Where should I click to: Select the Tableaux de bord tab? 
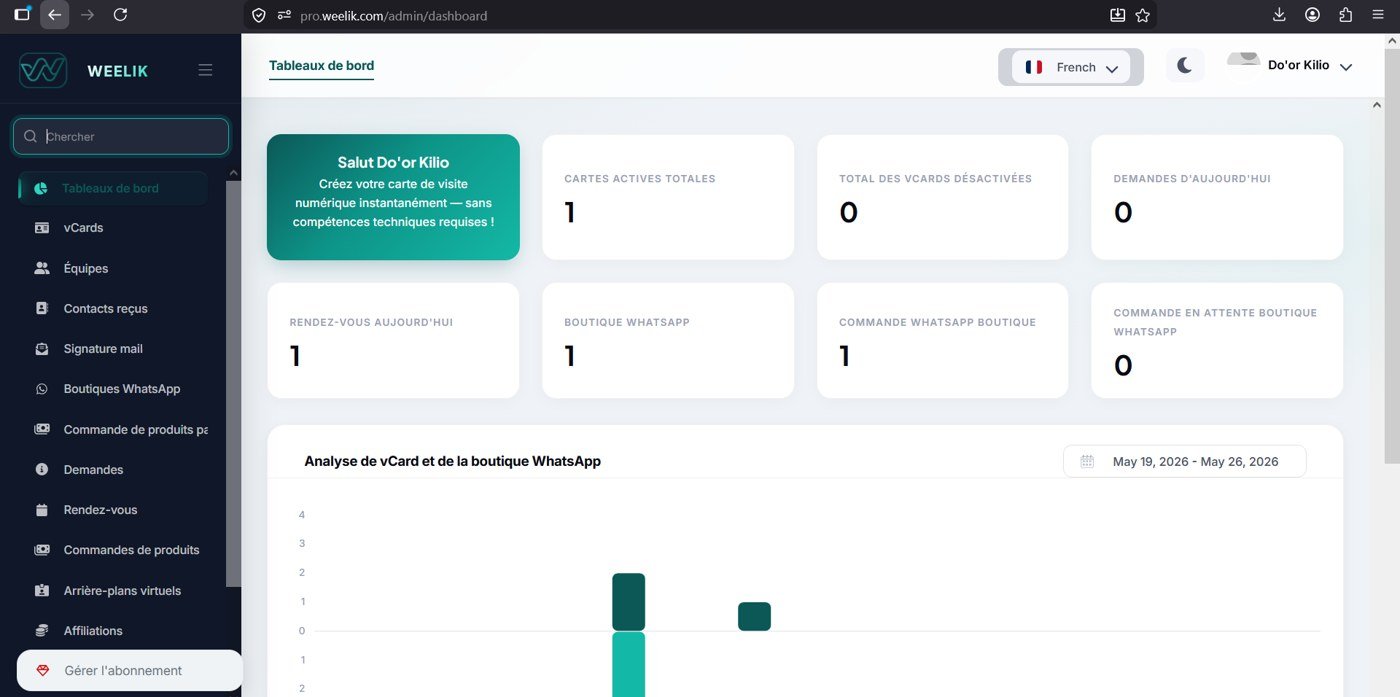click(321, 66)
